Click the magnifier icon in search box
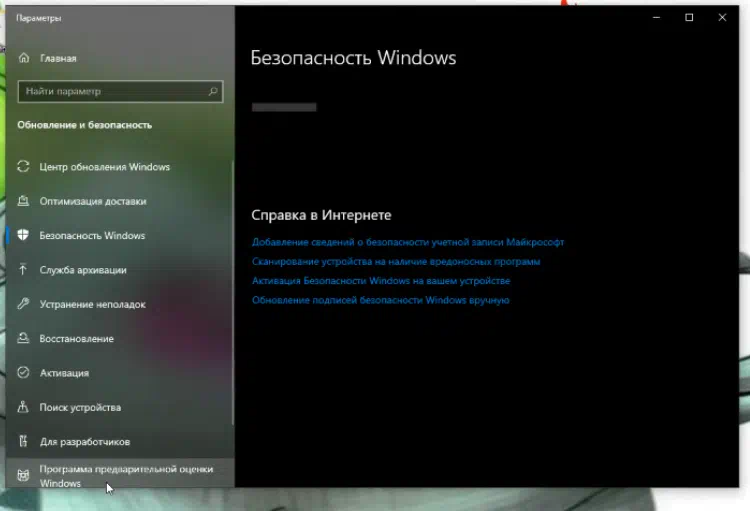Viewport: 750px width, 511px height. tap(213, 91)
